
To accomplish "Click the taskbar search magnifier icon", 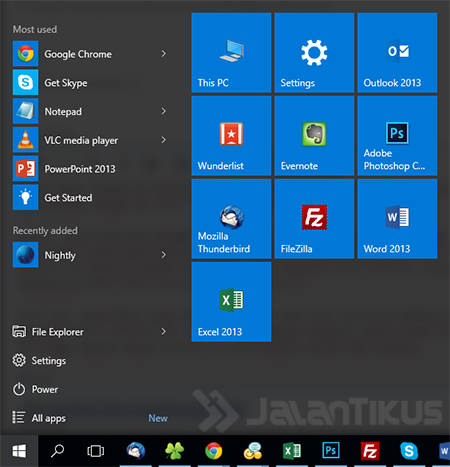I will [x=57, y=451].
